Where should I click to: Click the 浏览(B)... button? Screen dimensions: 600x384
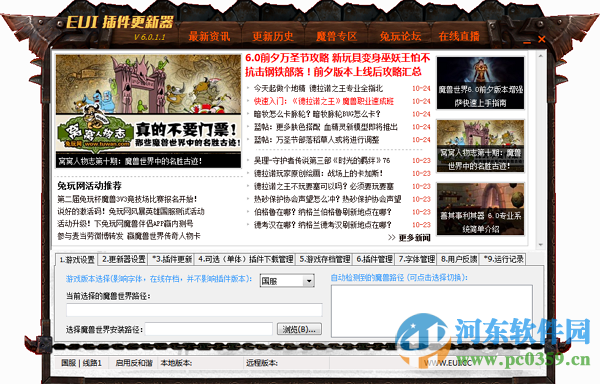[299, 329]
